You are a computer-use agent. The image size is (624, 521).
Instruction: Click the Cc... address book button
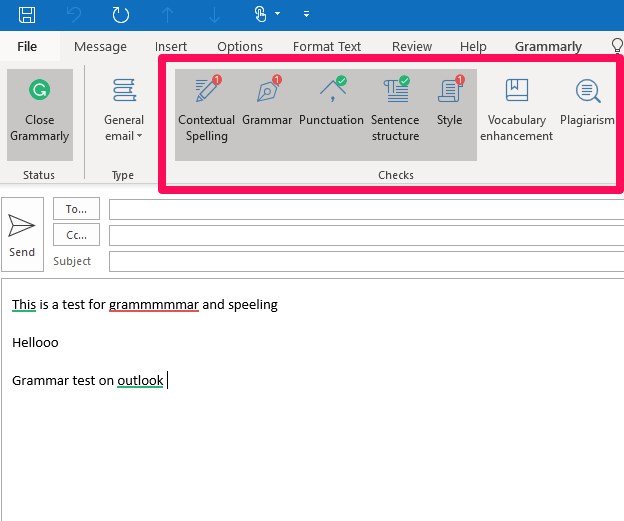pos(76,235)
